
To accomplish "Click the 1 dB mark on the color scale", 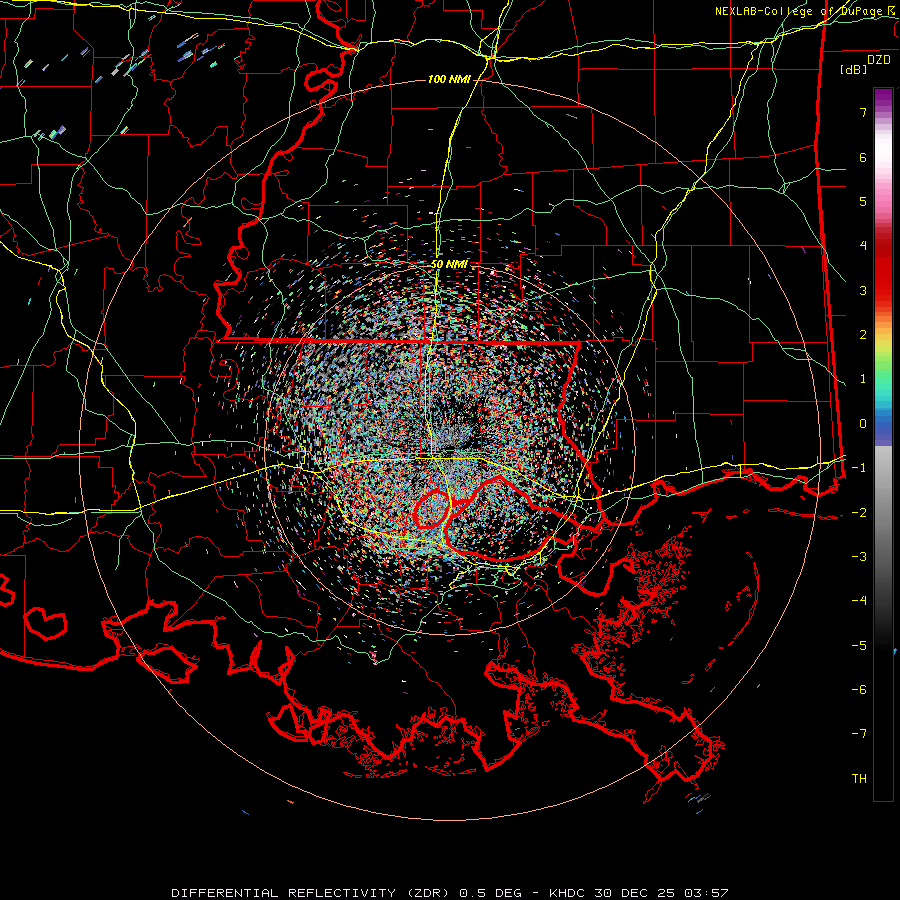I will pyautogui.click(x=863, y=379).
